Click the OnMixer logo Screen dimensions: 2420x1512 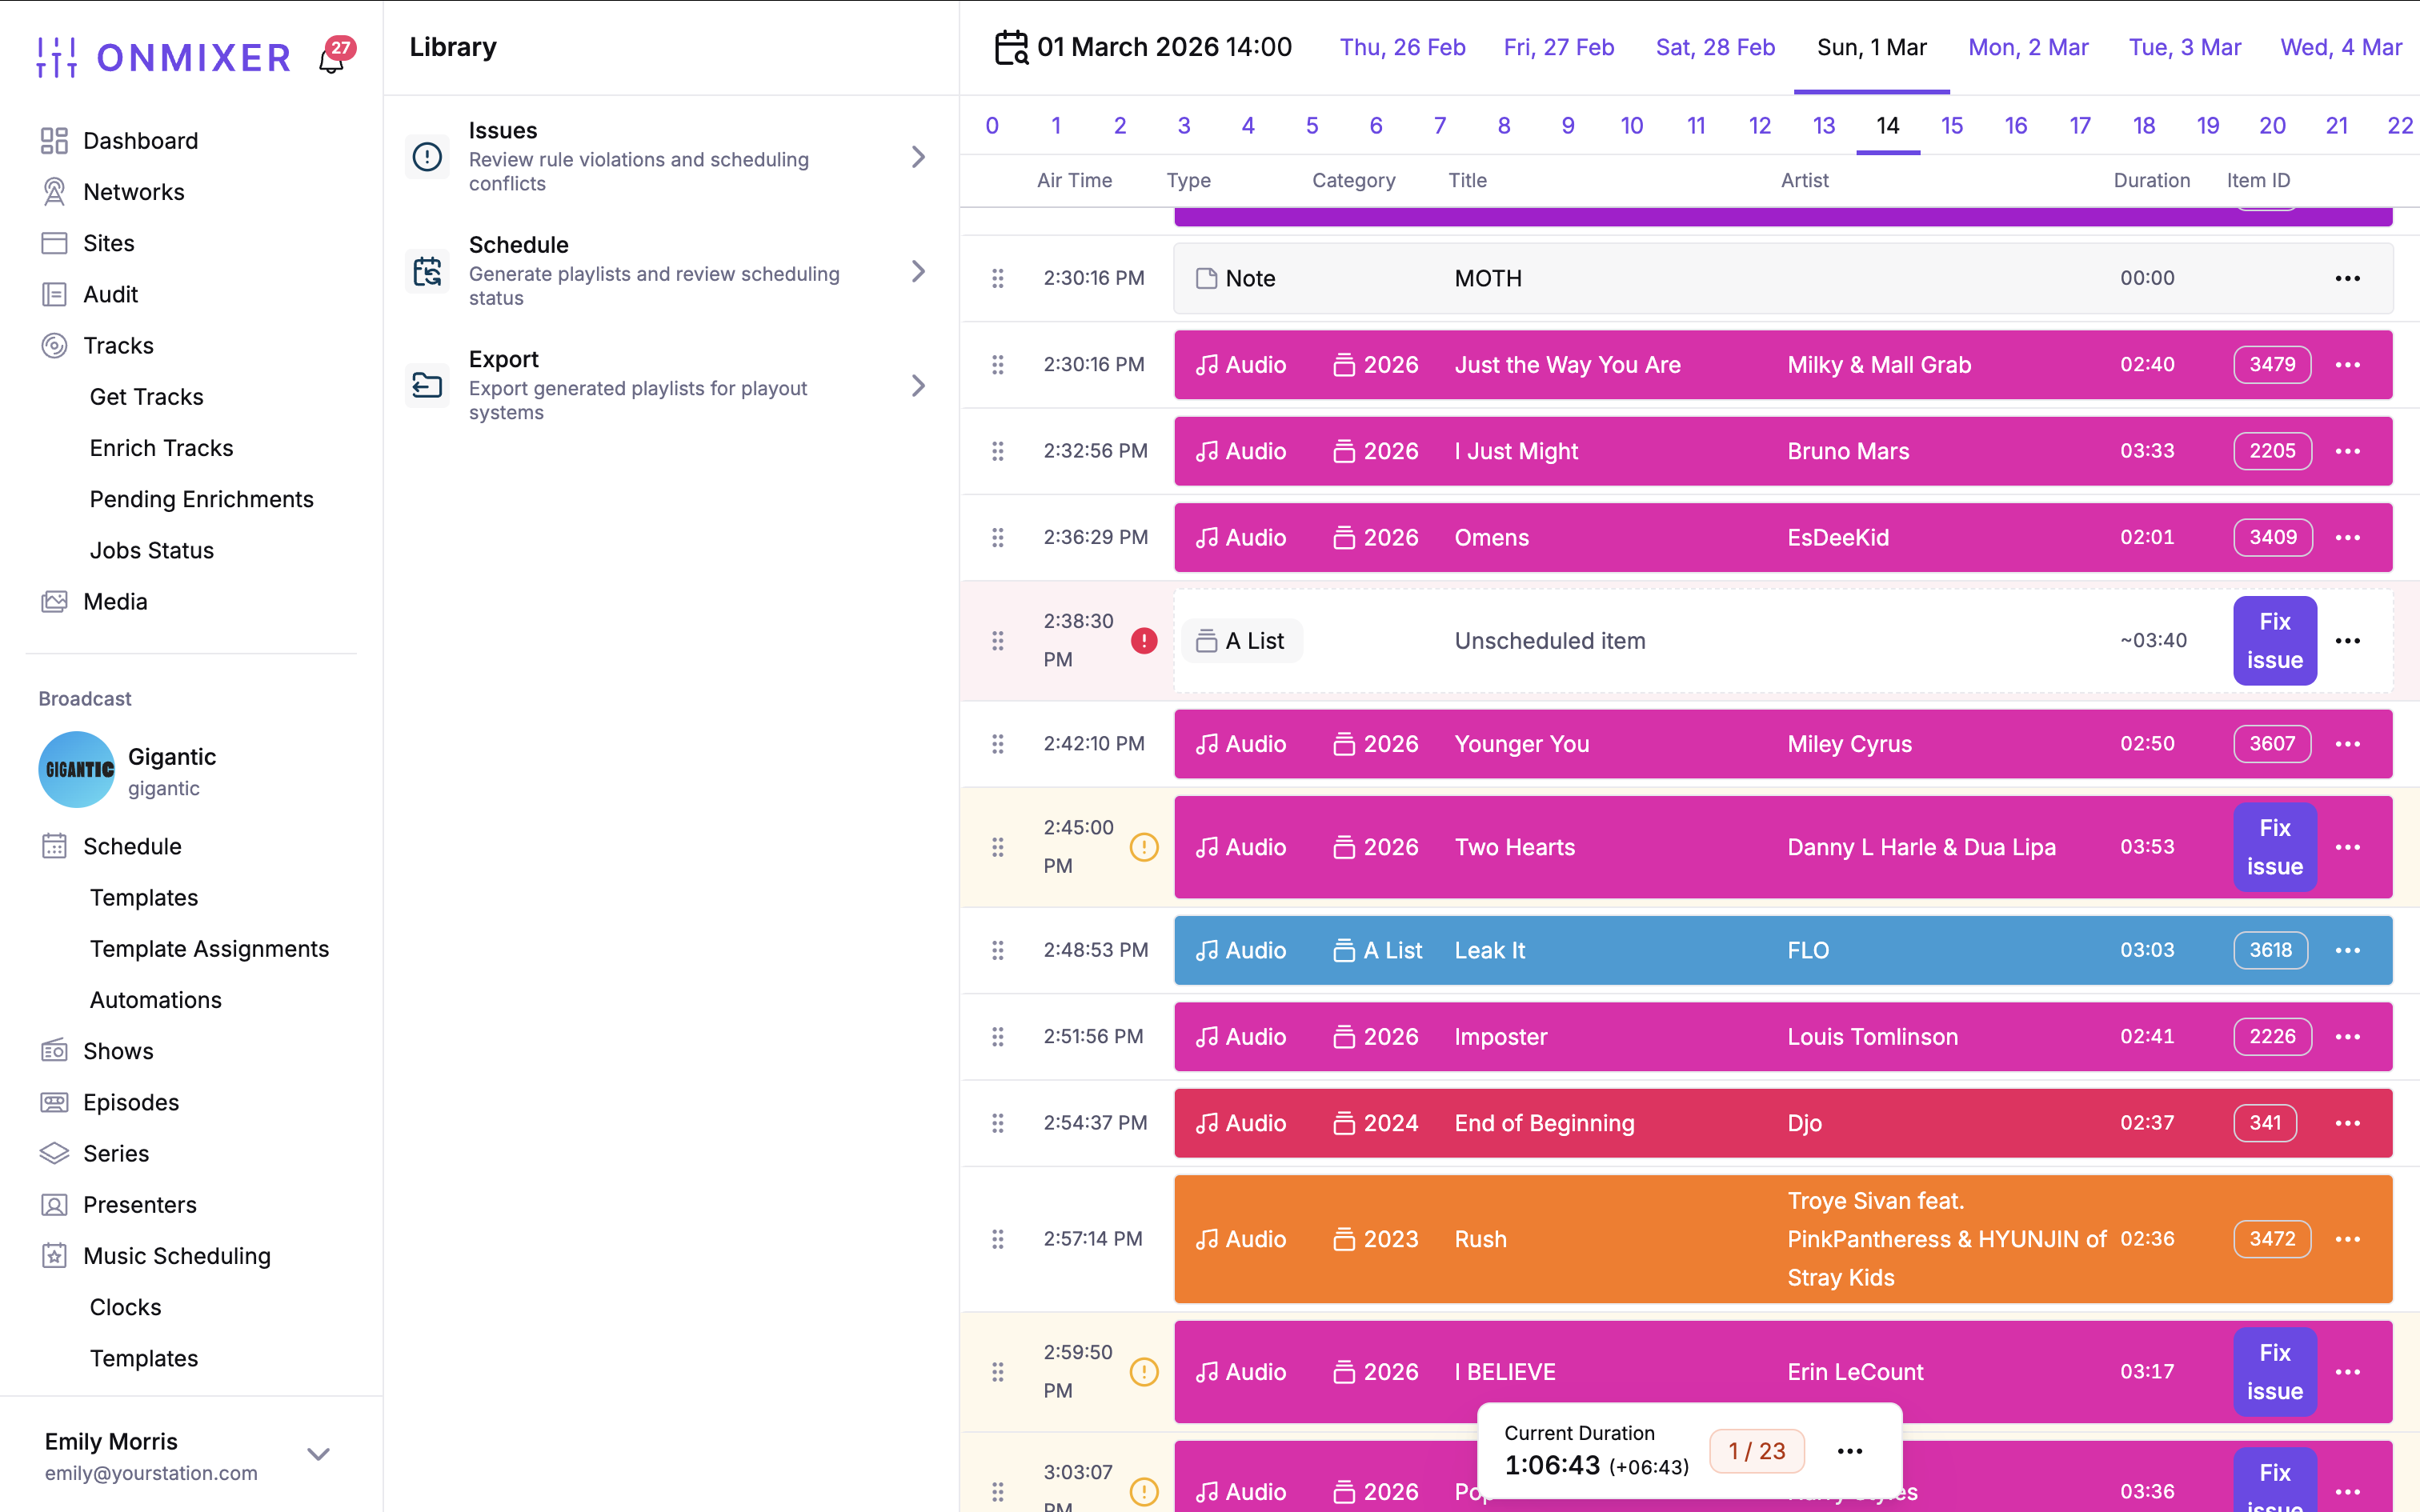164,57
